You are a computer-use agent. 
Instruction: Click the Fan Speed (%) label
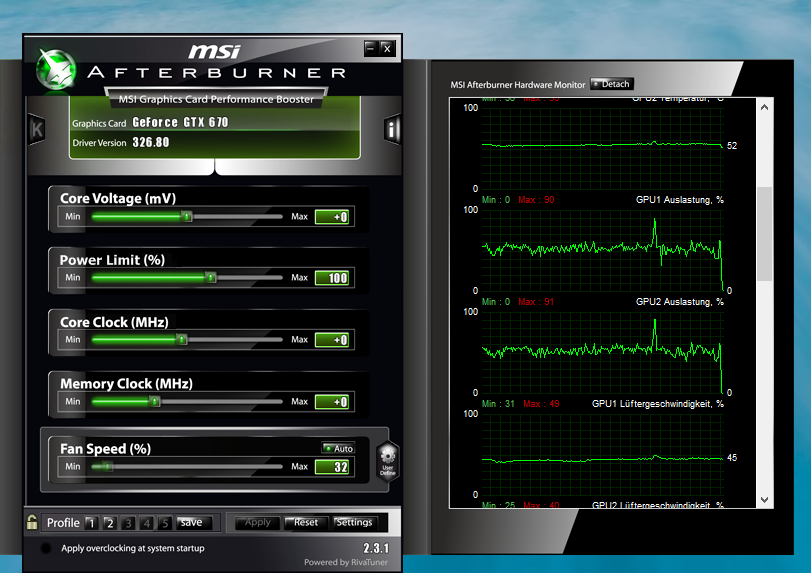click(x=106, y=449)
